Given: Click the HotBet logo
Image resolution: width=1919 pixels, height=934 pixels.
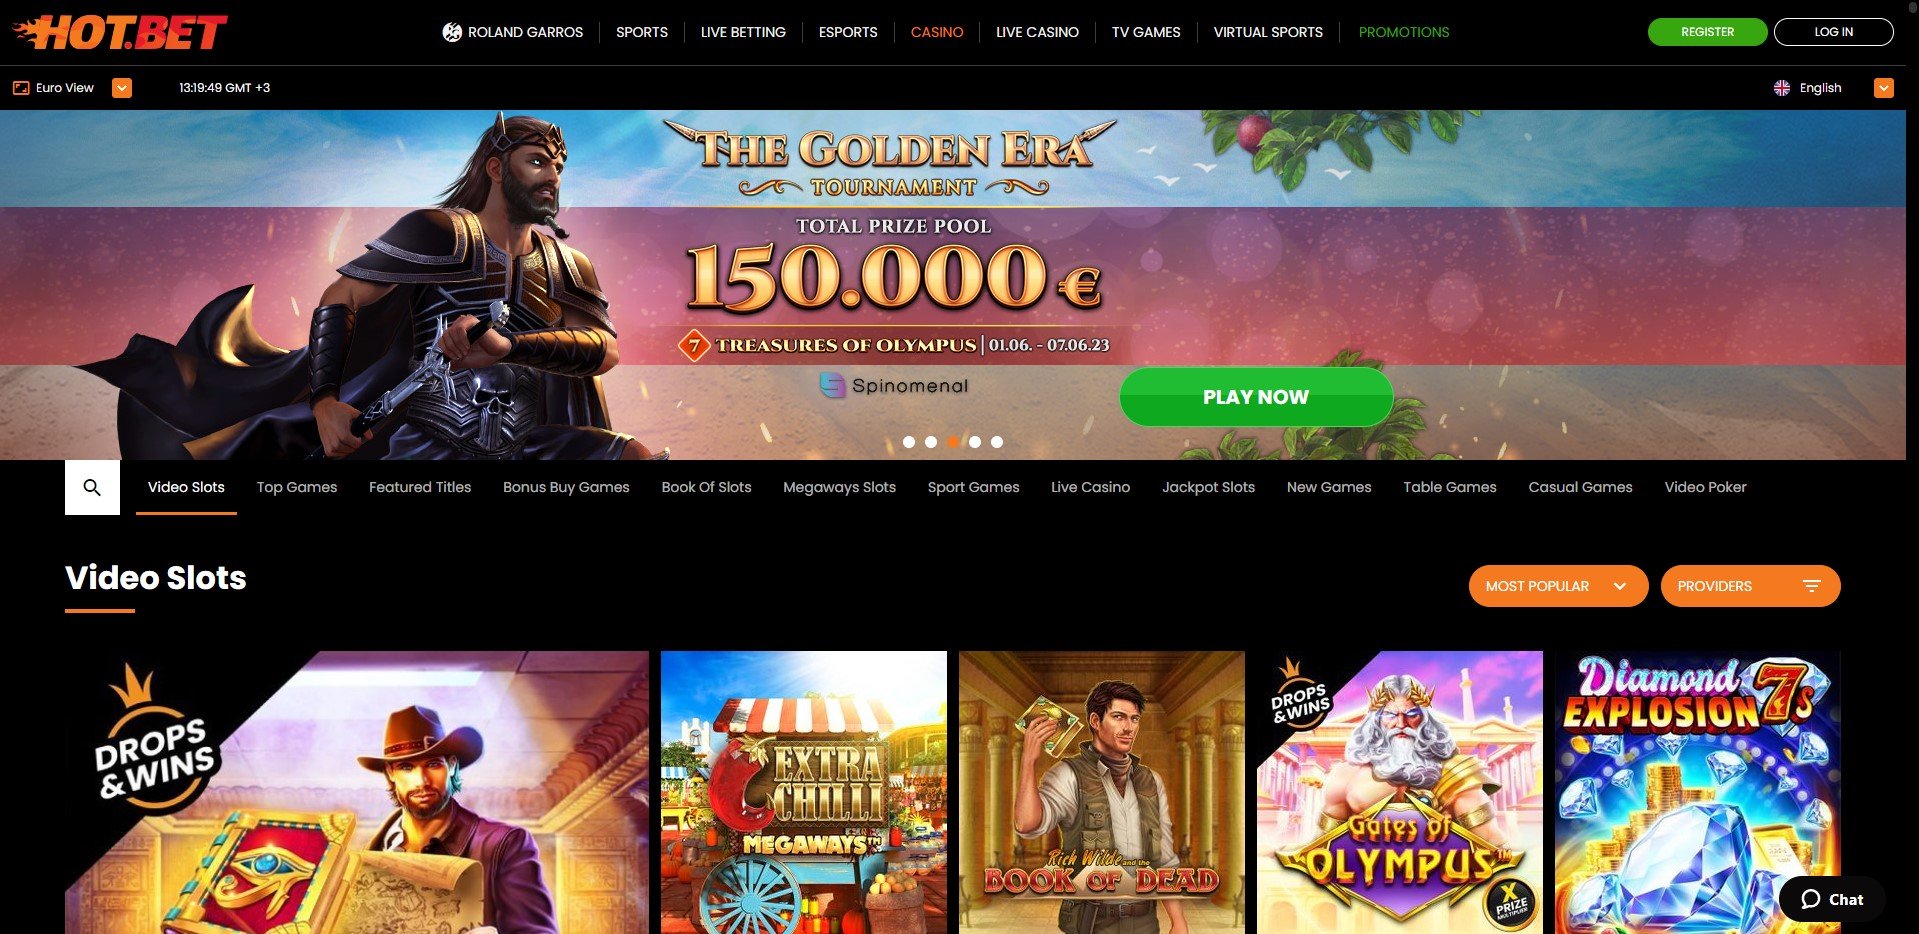Looking at the screenshot, I should [120, 32].
